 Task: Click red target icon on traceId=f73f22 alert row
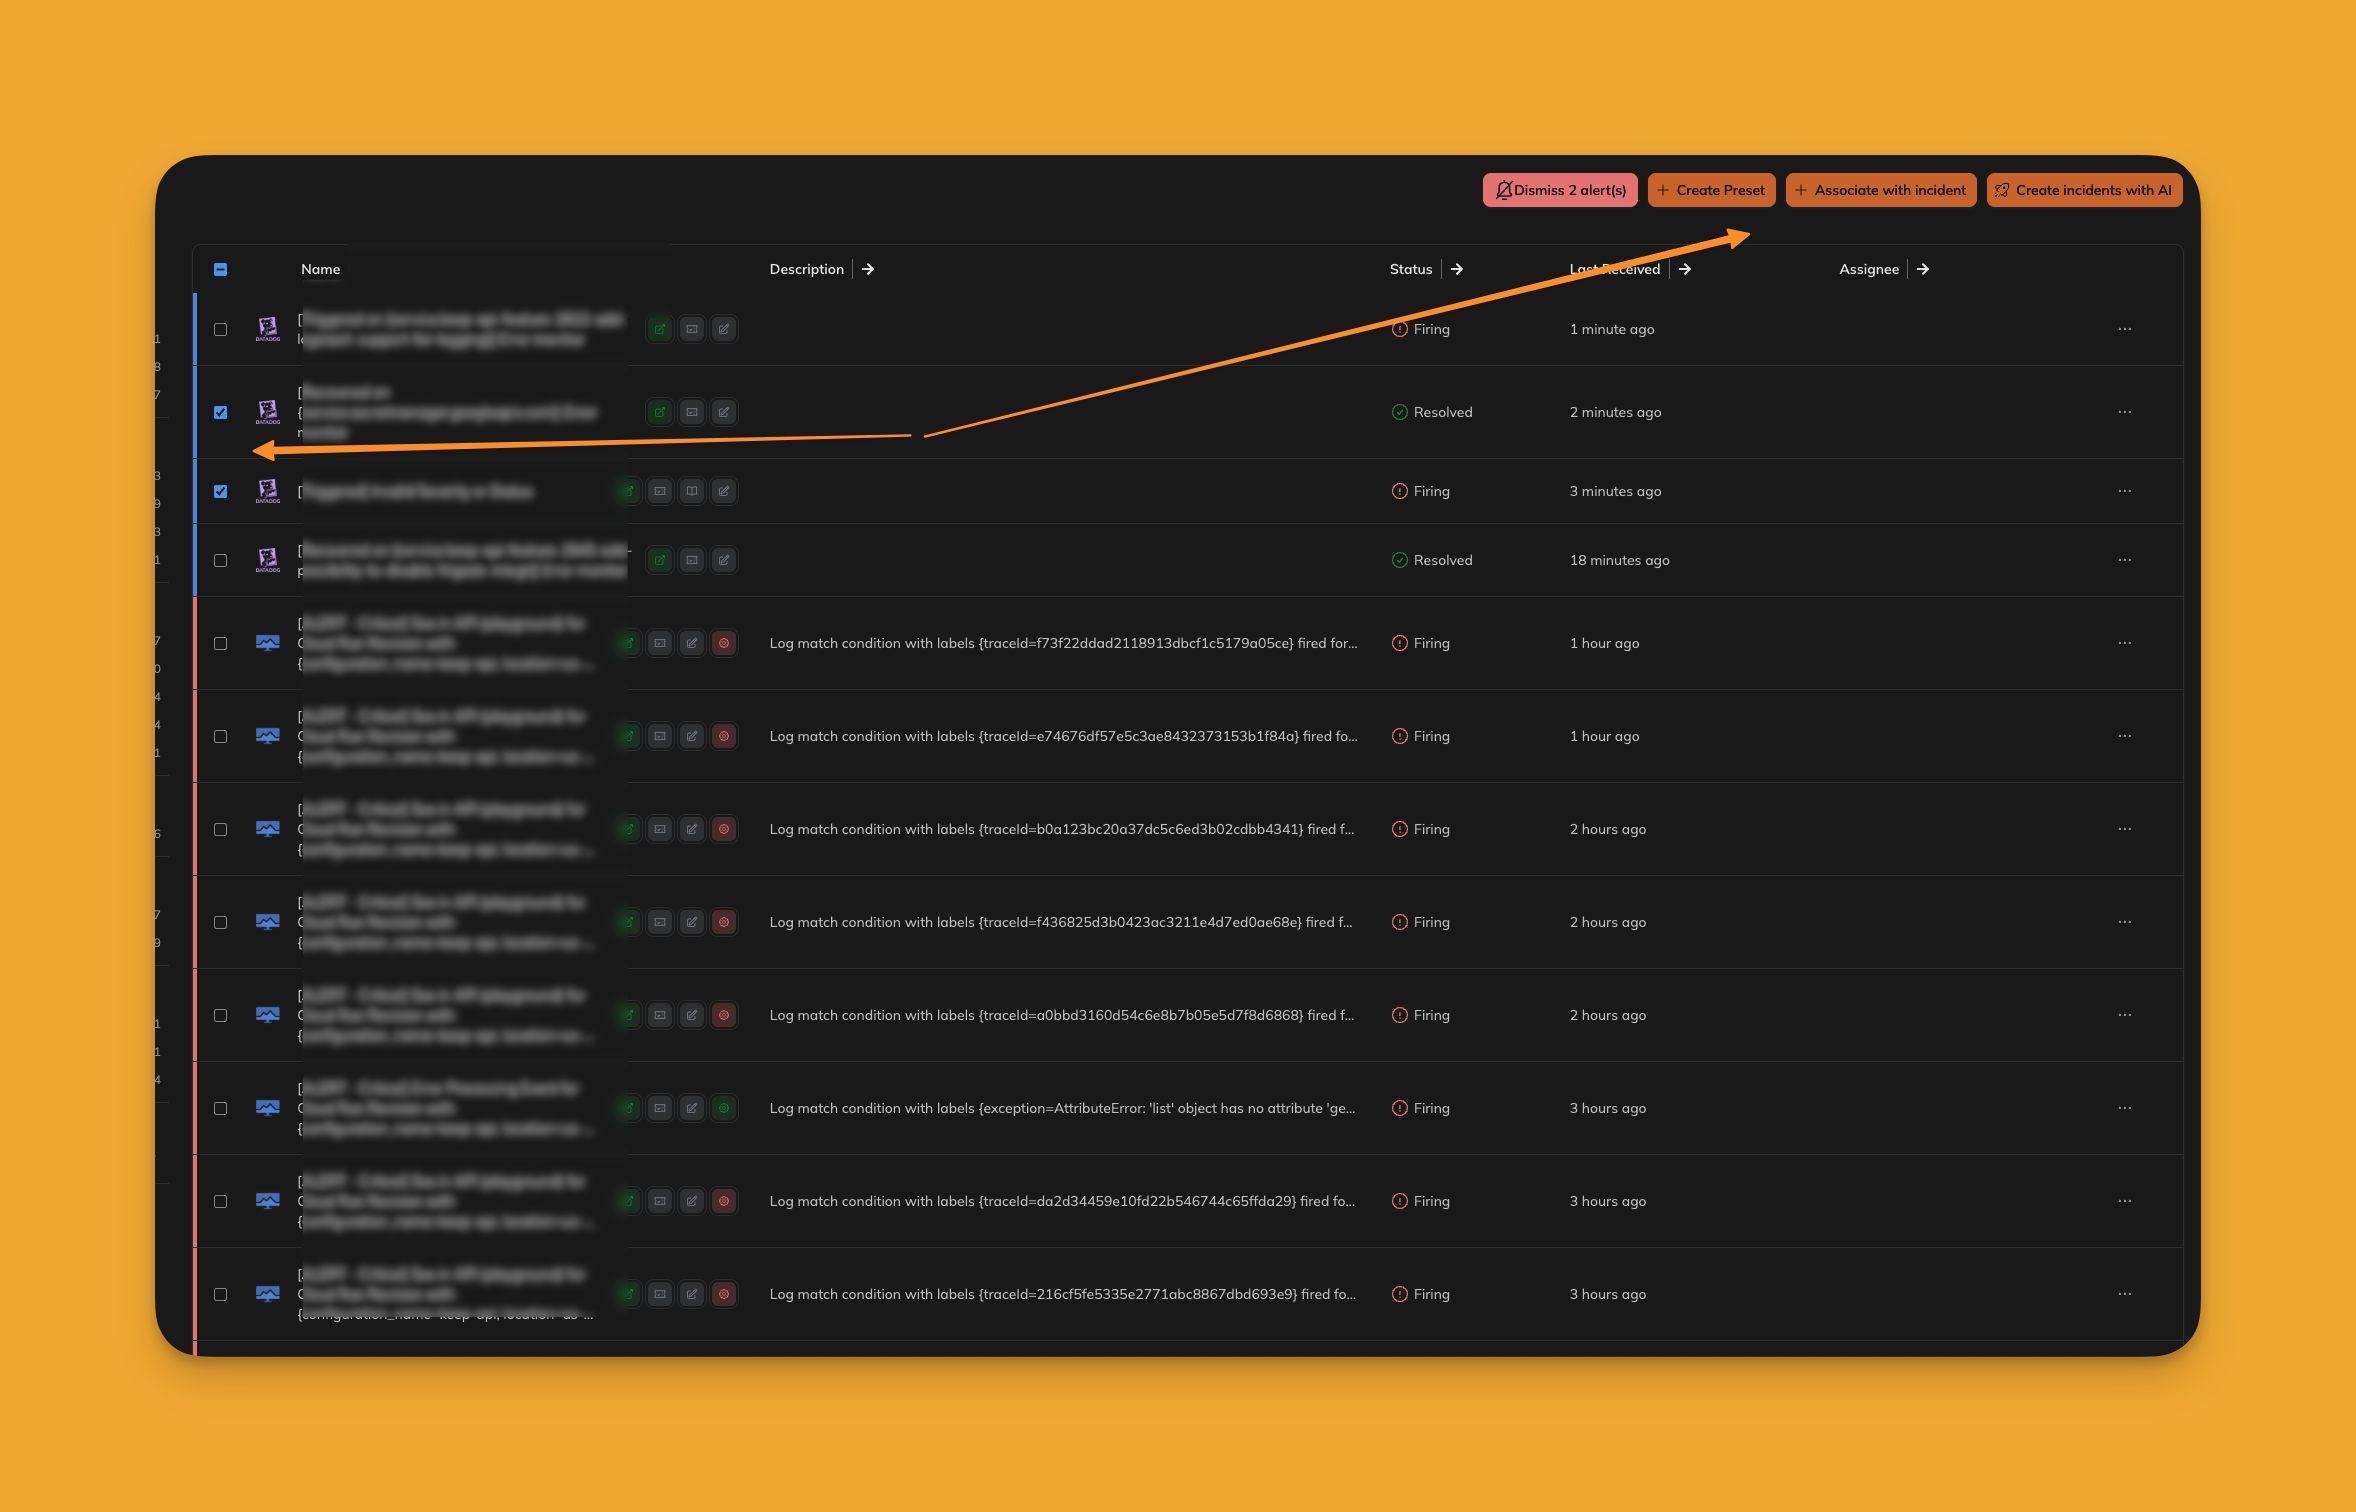coord(724,643)
